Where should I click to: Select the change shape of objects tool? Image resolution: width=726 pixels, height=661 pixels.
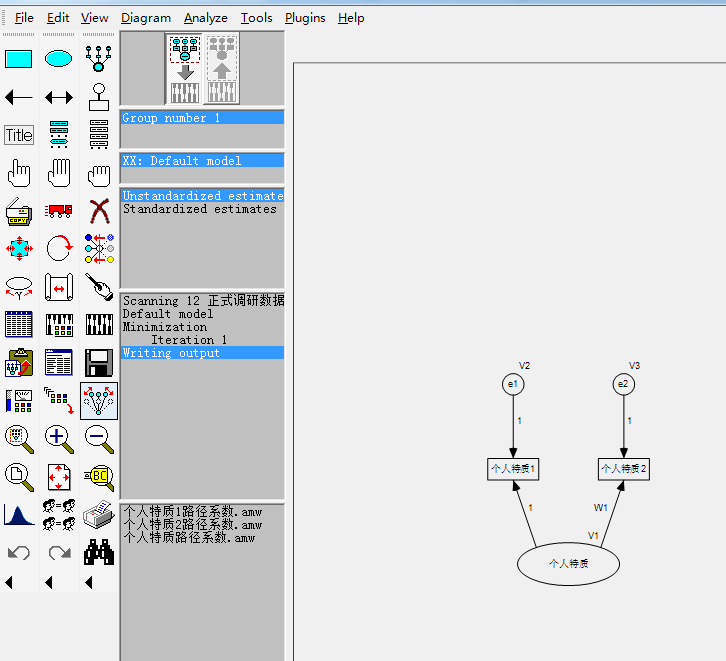coord(19,249)
